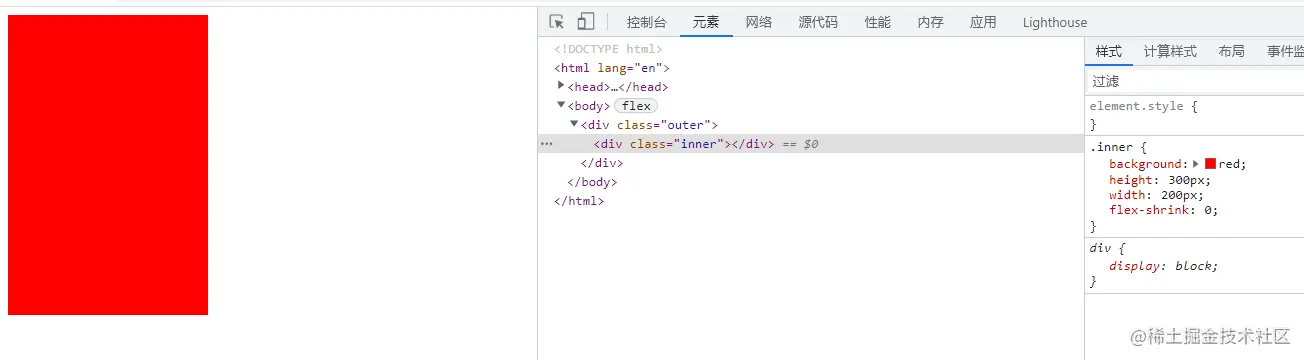The image size is (1304, 360).
Task: Open the 事件监 subtab
Action: point(1285,52)
